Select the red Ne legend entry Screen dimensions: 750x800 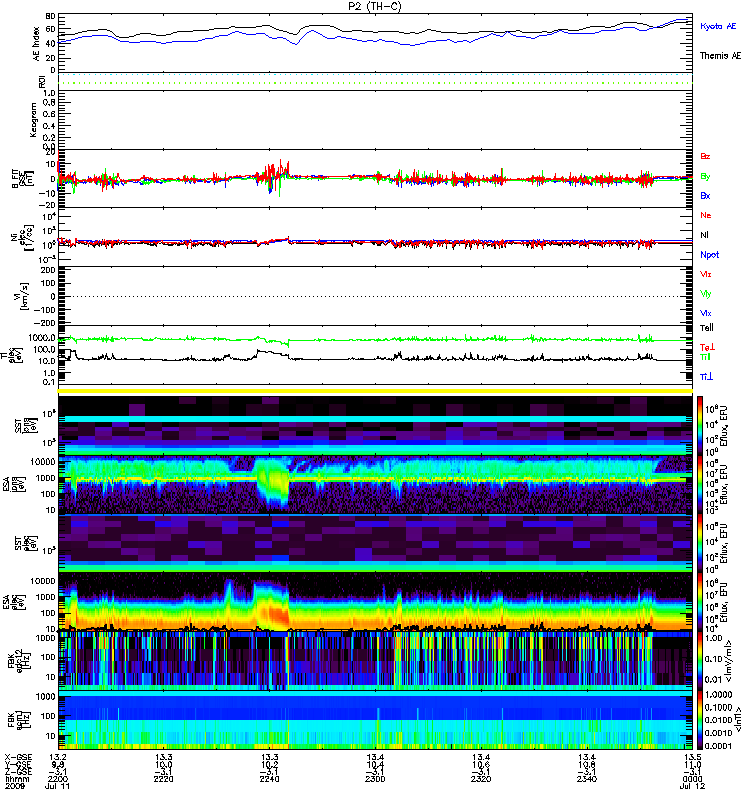pyautogui.click(x=706, y=215)
